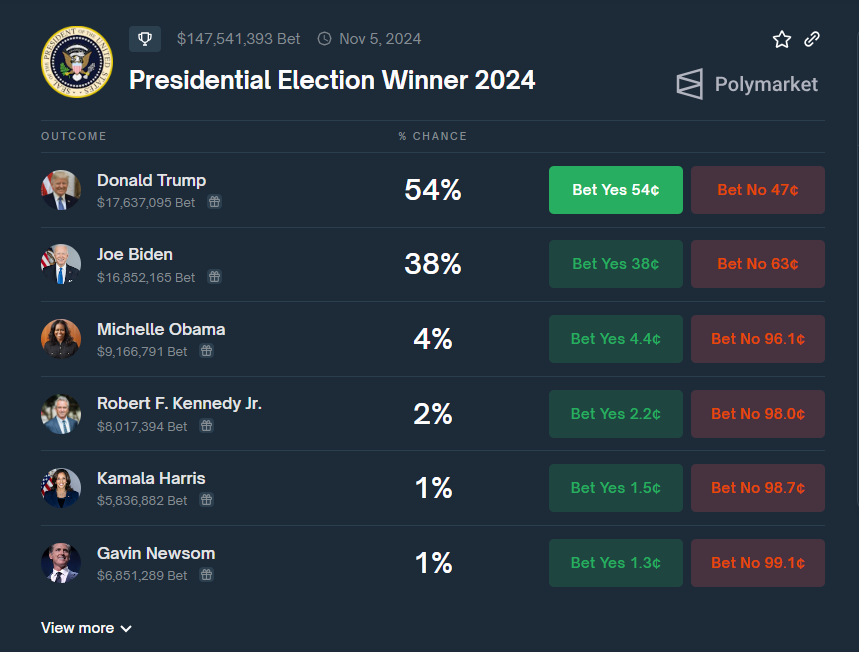Click the gift icon for Robert F. Kennedy Jr.

[x=206, y=426]
